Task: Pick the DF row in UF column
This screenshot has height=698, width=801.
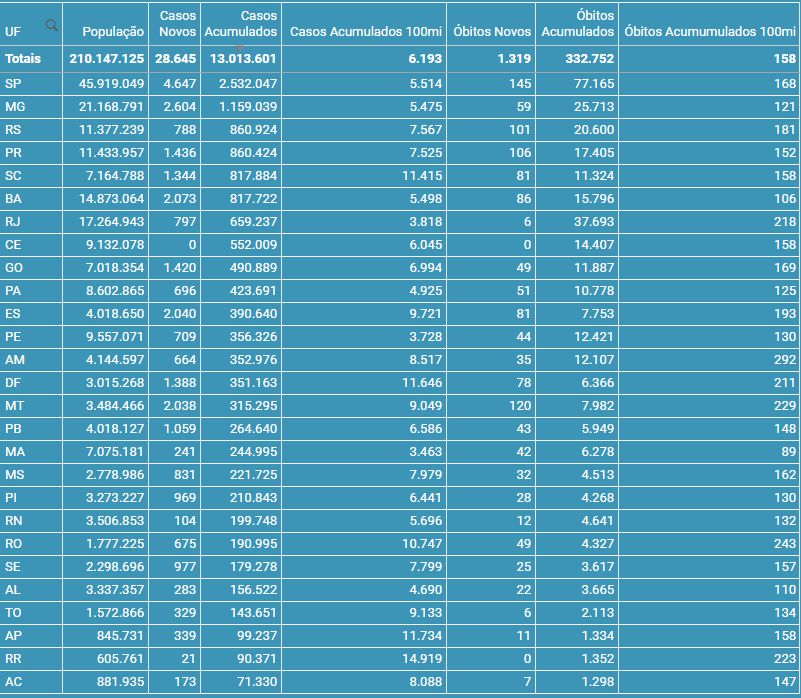Action: [x=13, y=383]
